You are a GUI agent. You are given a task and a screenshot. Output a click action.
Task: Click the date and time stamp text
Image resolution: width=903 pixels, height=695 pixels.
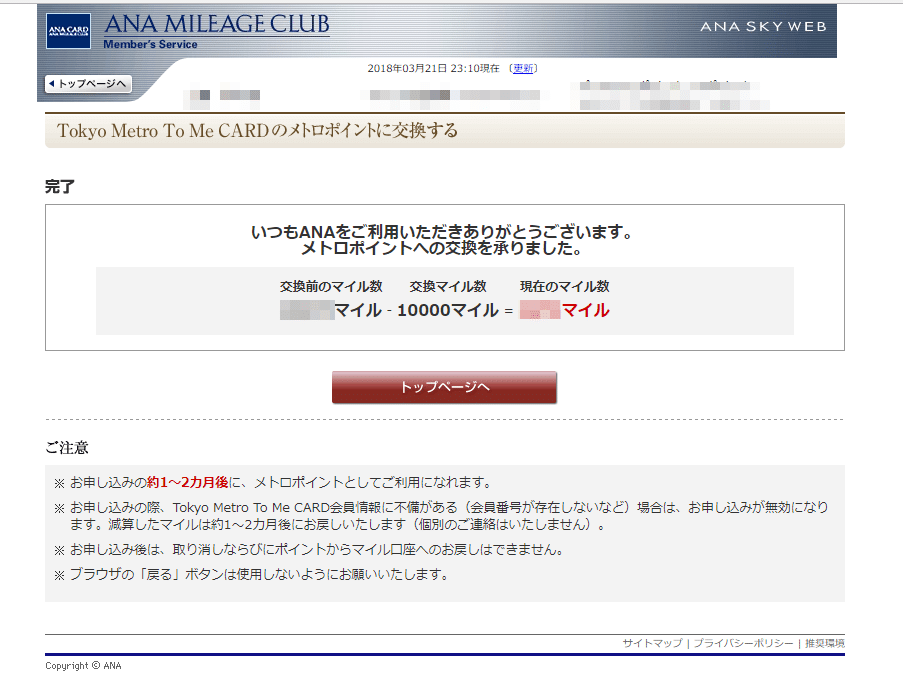(x=435, y=68)
